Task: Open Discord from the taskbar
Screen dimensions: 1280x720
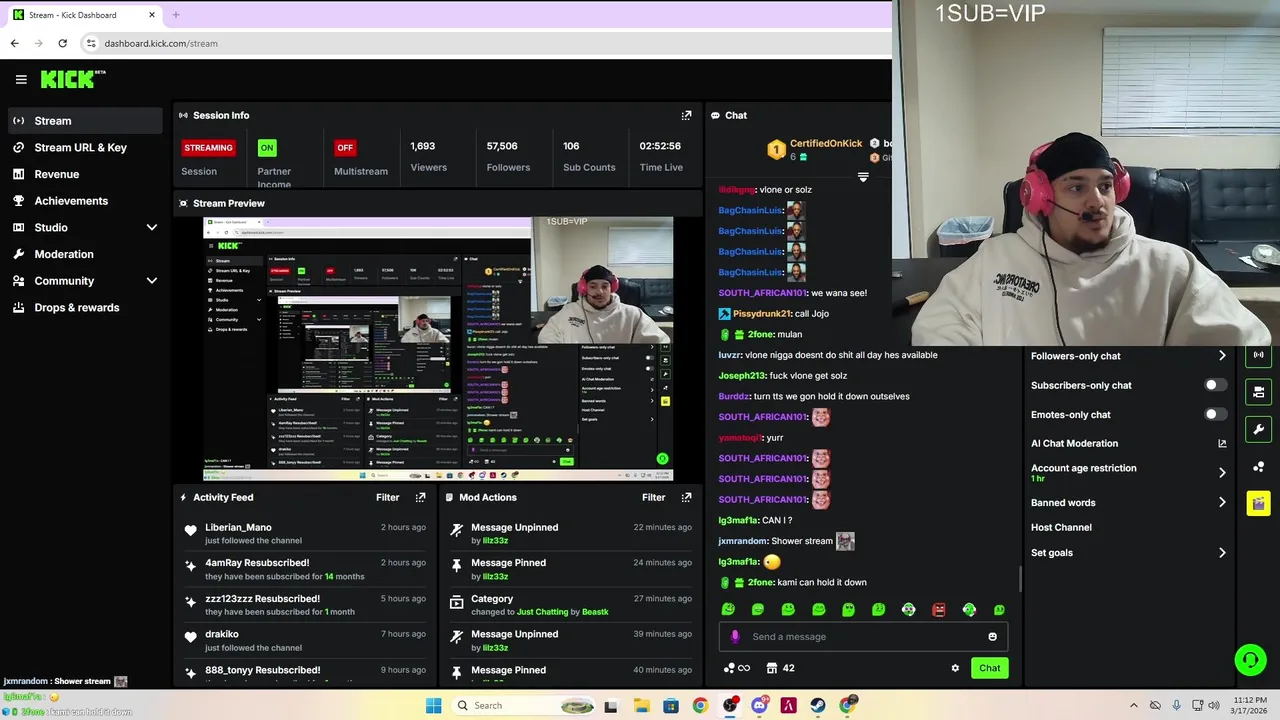Action: (x=759, y=706)
